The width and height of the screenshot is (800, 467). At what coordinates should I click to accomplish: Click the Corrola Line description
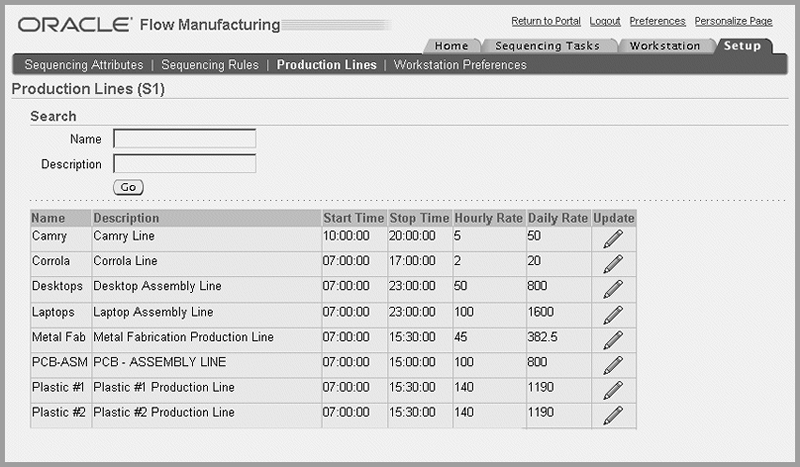[x=126, y=261]
